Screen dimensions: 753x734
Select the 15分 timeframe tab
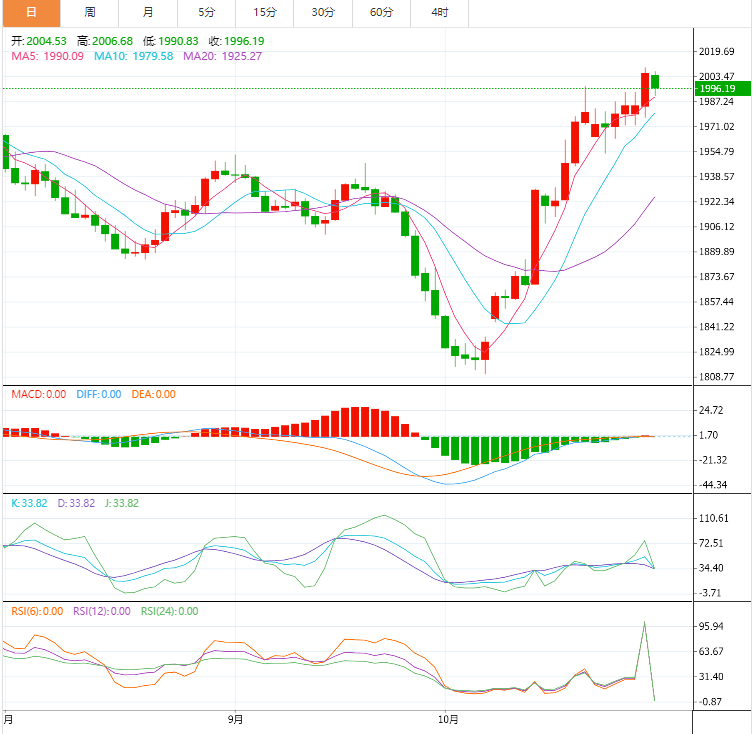[265, 13]
